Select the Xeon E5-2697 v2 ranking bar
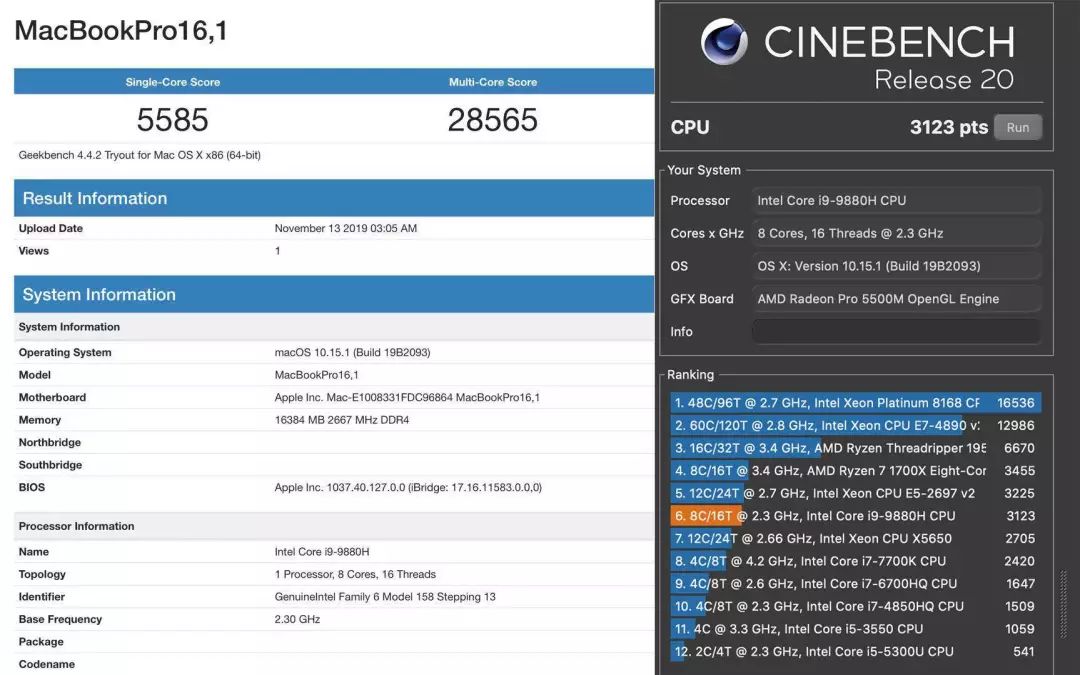 854,493
